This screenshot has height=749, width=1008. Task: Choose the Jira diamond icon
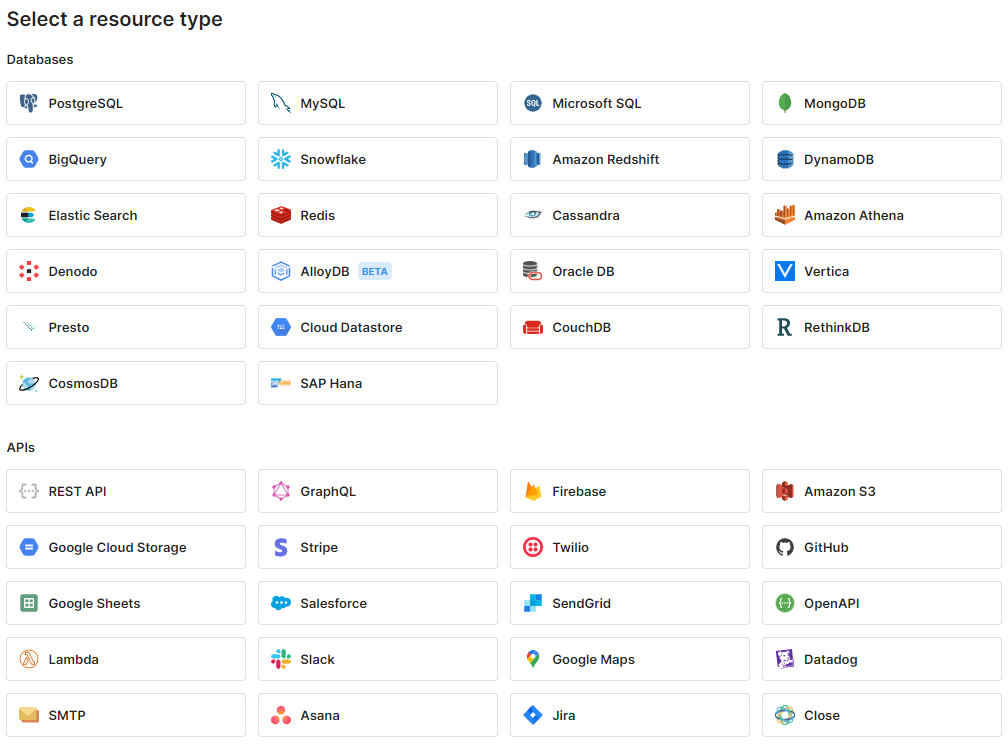pos(532,714)
